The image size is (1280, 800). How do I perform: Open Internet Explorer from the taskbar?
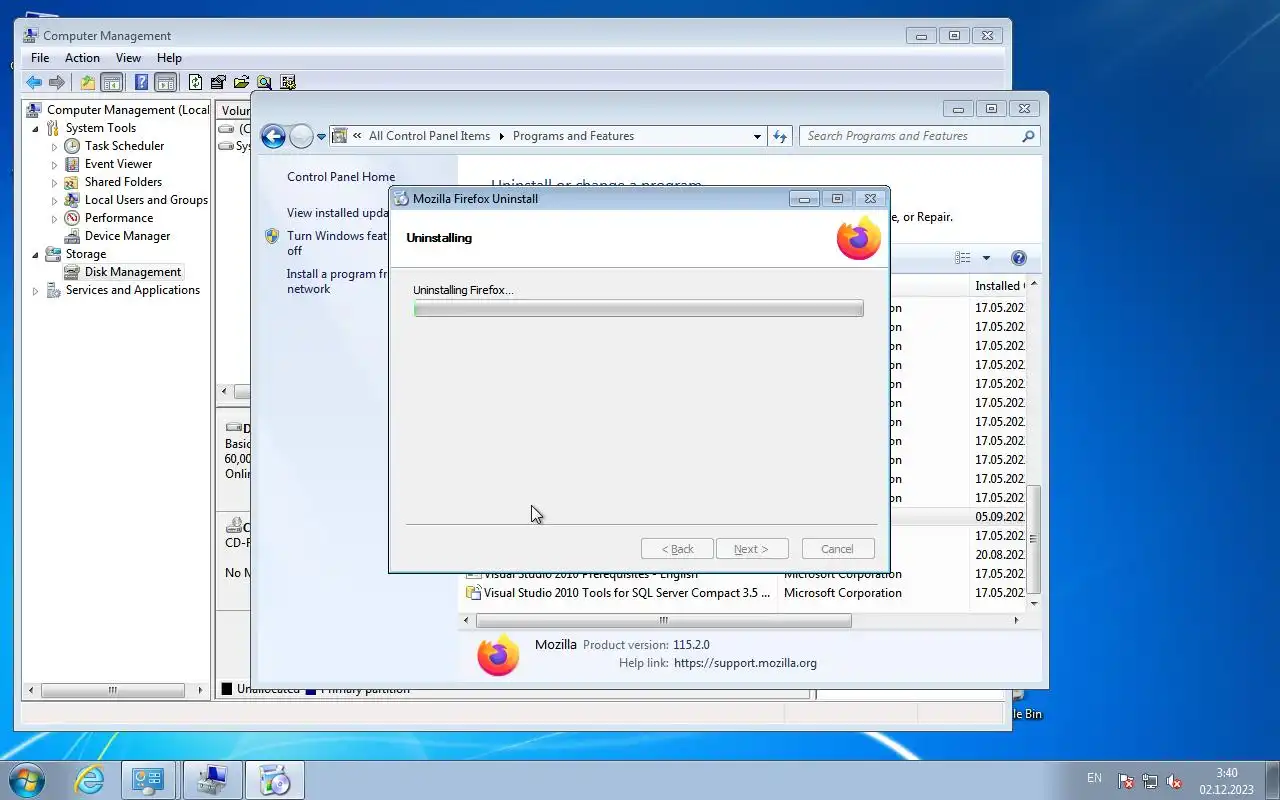point(90,780)
